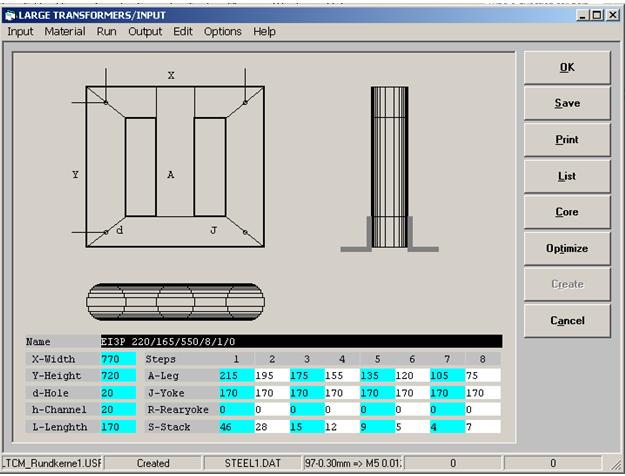Open the Help menu
This screenshot has width=625, height=476.
(x=264, y=31)
